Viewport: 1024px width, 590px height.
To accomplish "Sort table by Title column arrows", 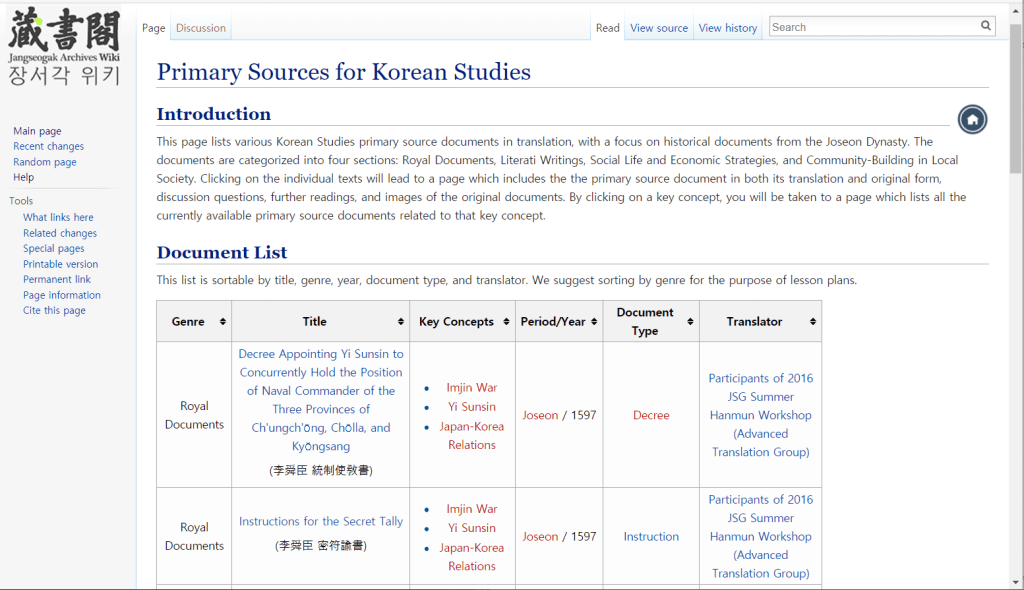I will pyautogui.click(x=401, y=322).
